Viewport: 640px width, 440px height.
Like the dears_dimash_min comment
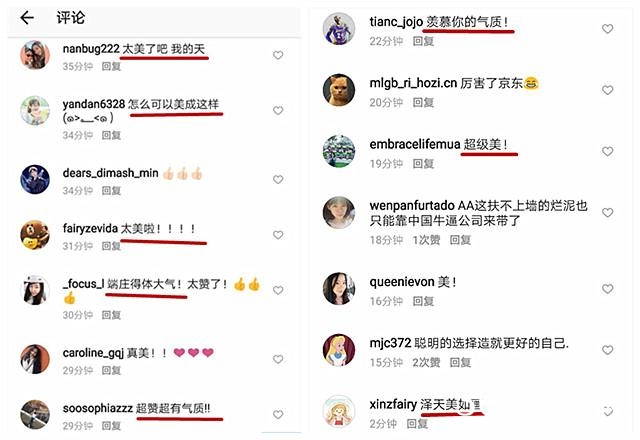point(278,180)
